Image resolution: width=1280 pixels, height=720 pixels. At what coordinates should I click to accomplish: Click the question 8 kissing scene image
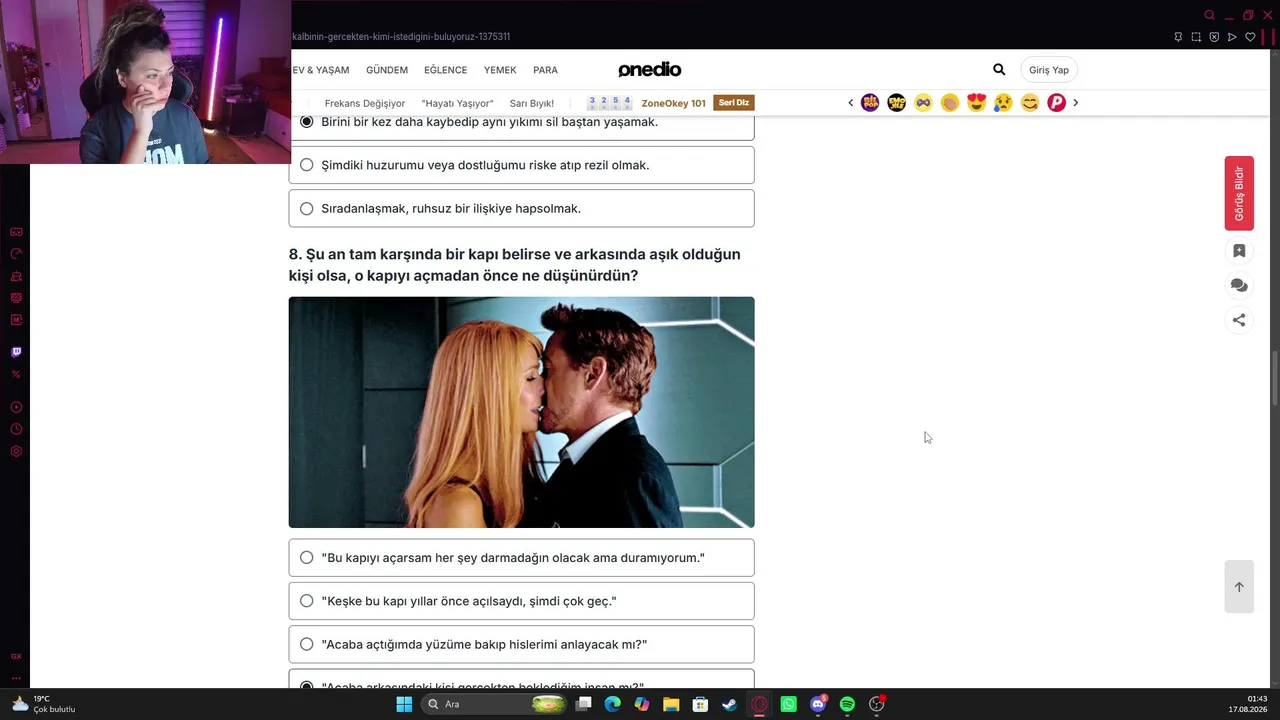521,412
